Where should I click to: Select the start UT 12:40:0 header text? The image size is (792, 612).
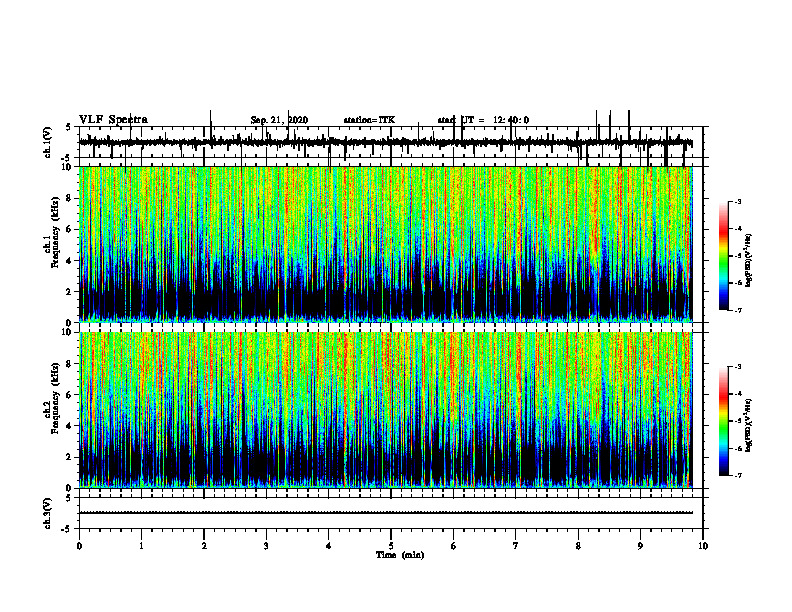tap(483, 120)
